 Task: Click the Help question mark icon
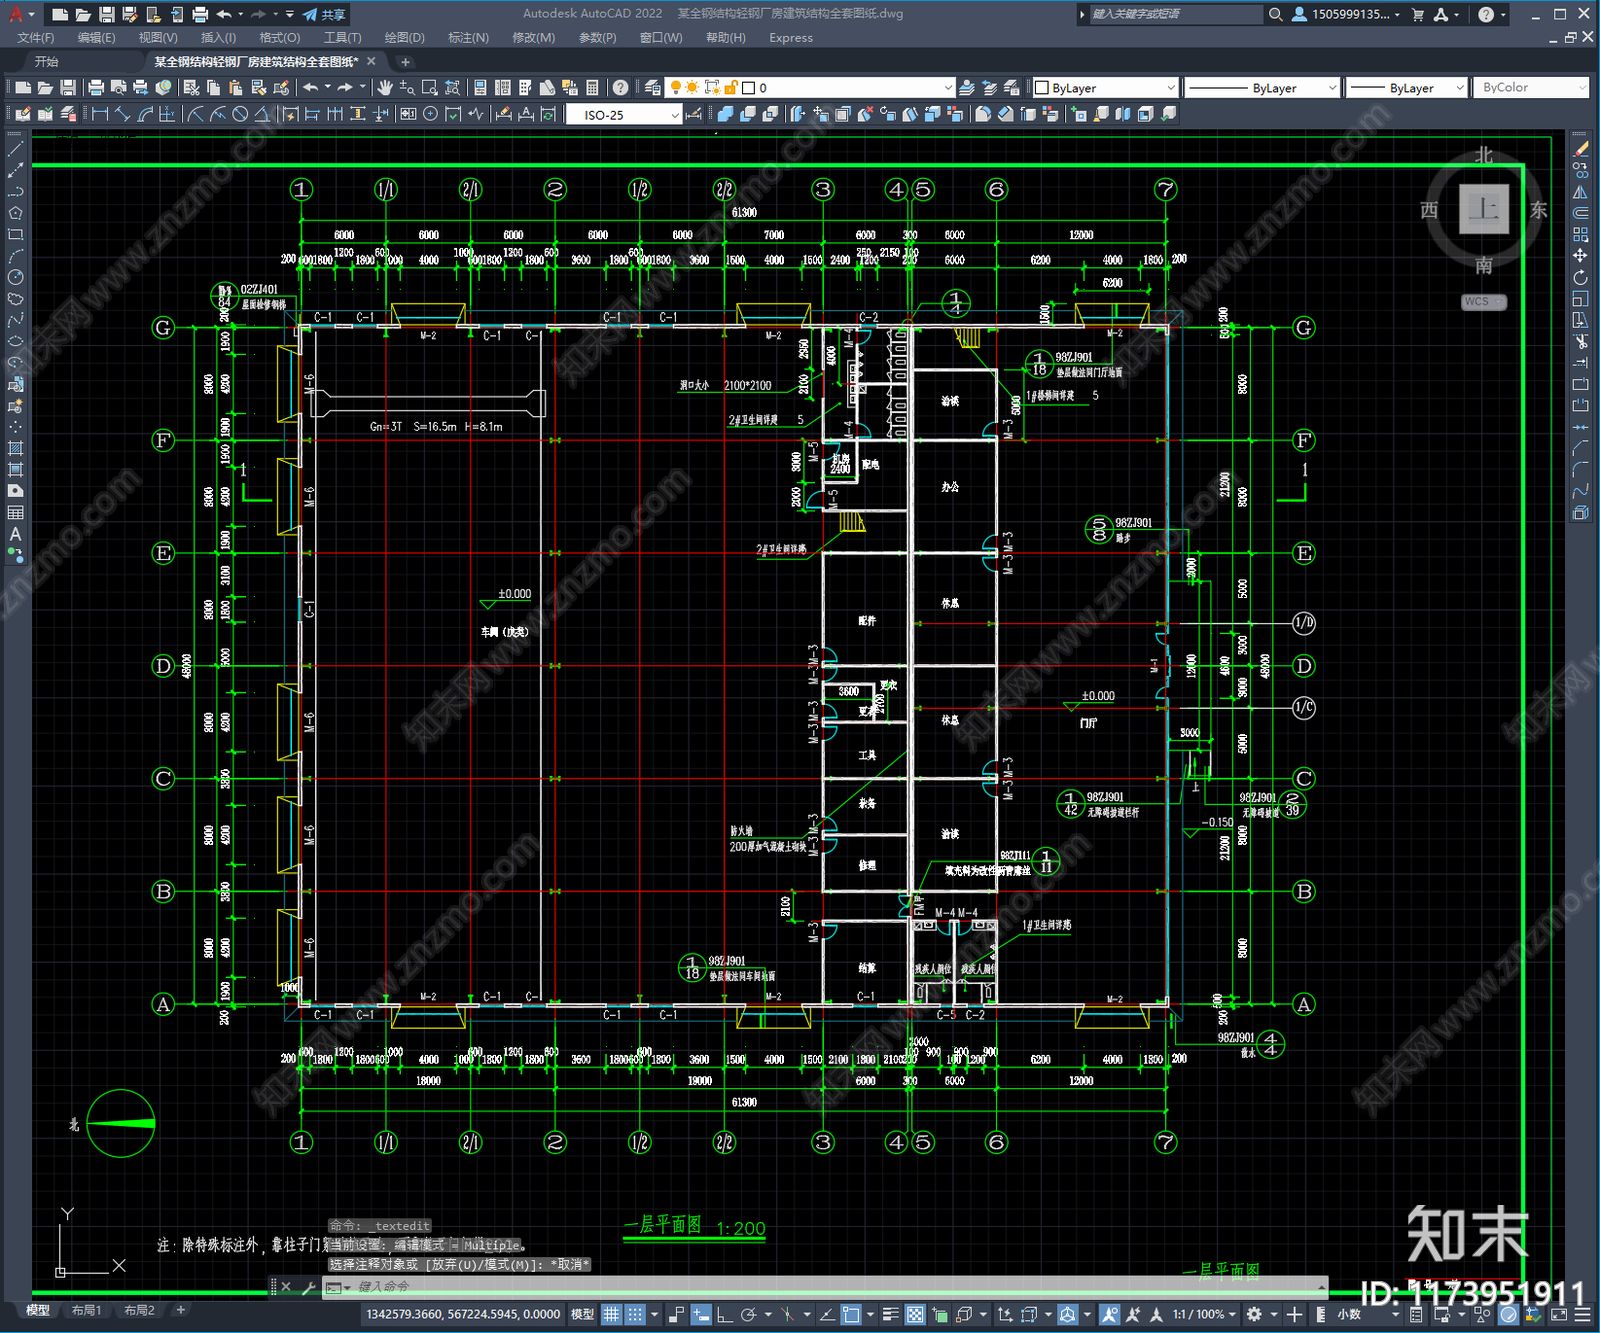pyautogui.click(x=620, y=88)
